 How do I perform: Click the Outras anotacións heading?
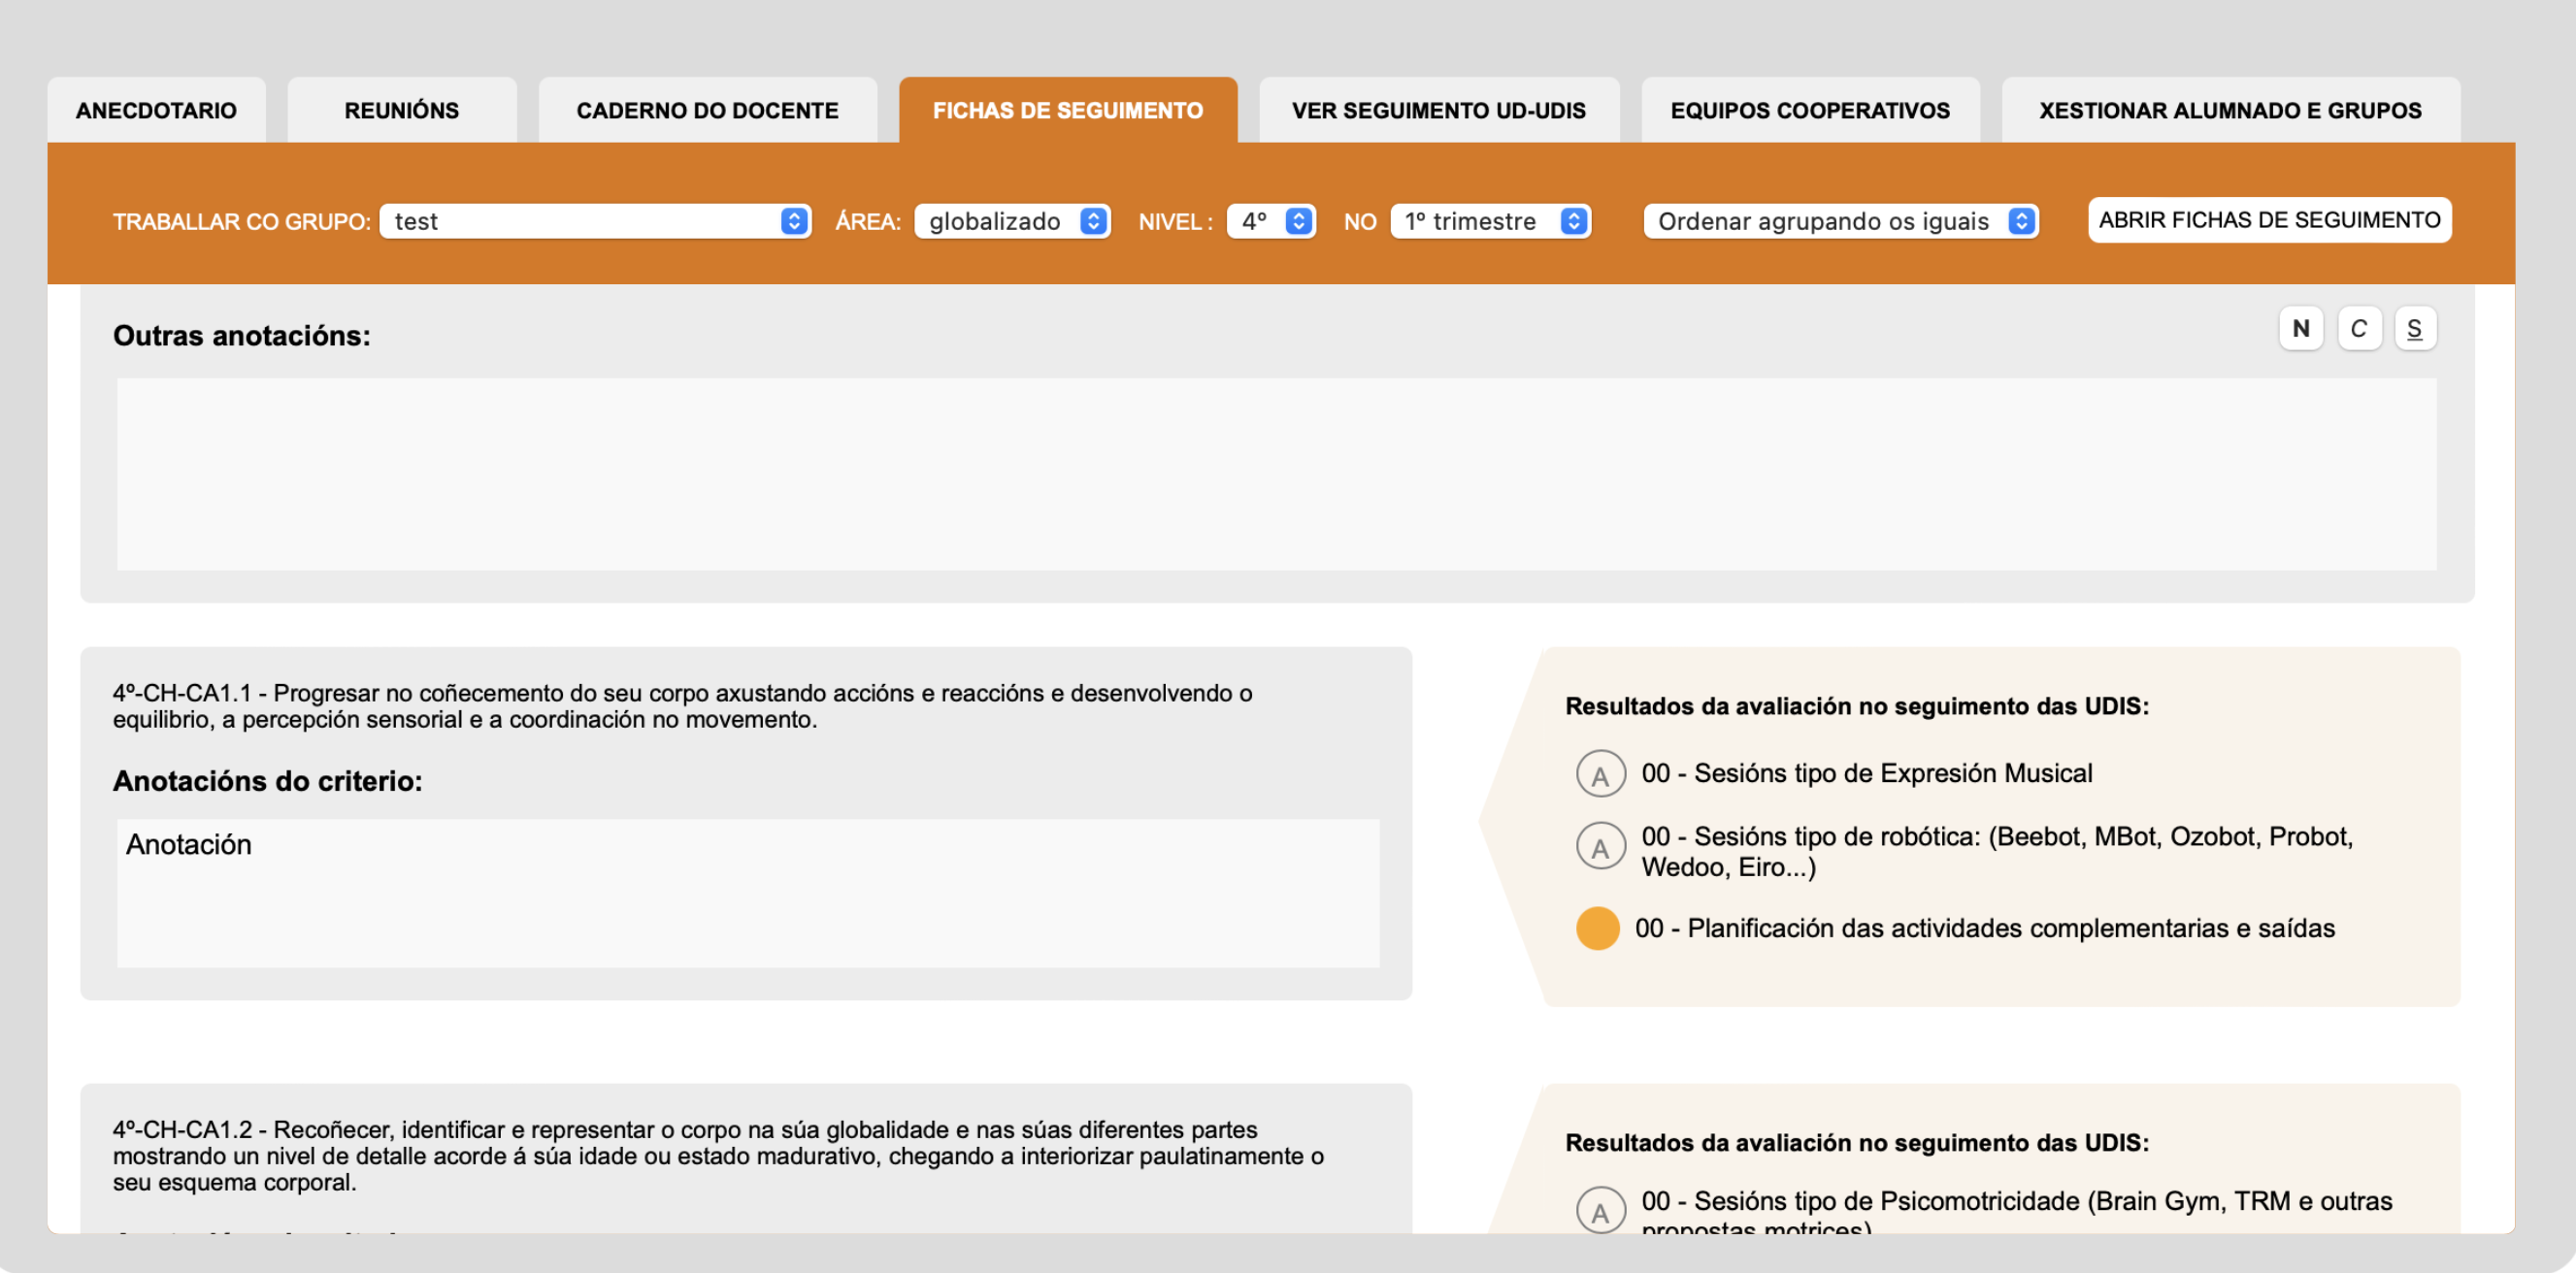click(241, 336)
